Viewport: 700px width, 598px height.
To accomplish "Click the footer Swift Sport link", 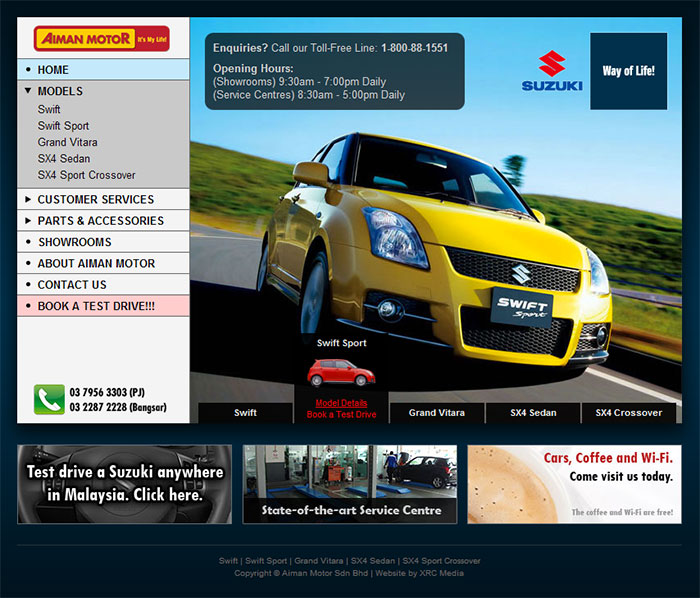I will click(x=266, y=561).
